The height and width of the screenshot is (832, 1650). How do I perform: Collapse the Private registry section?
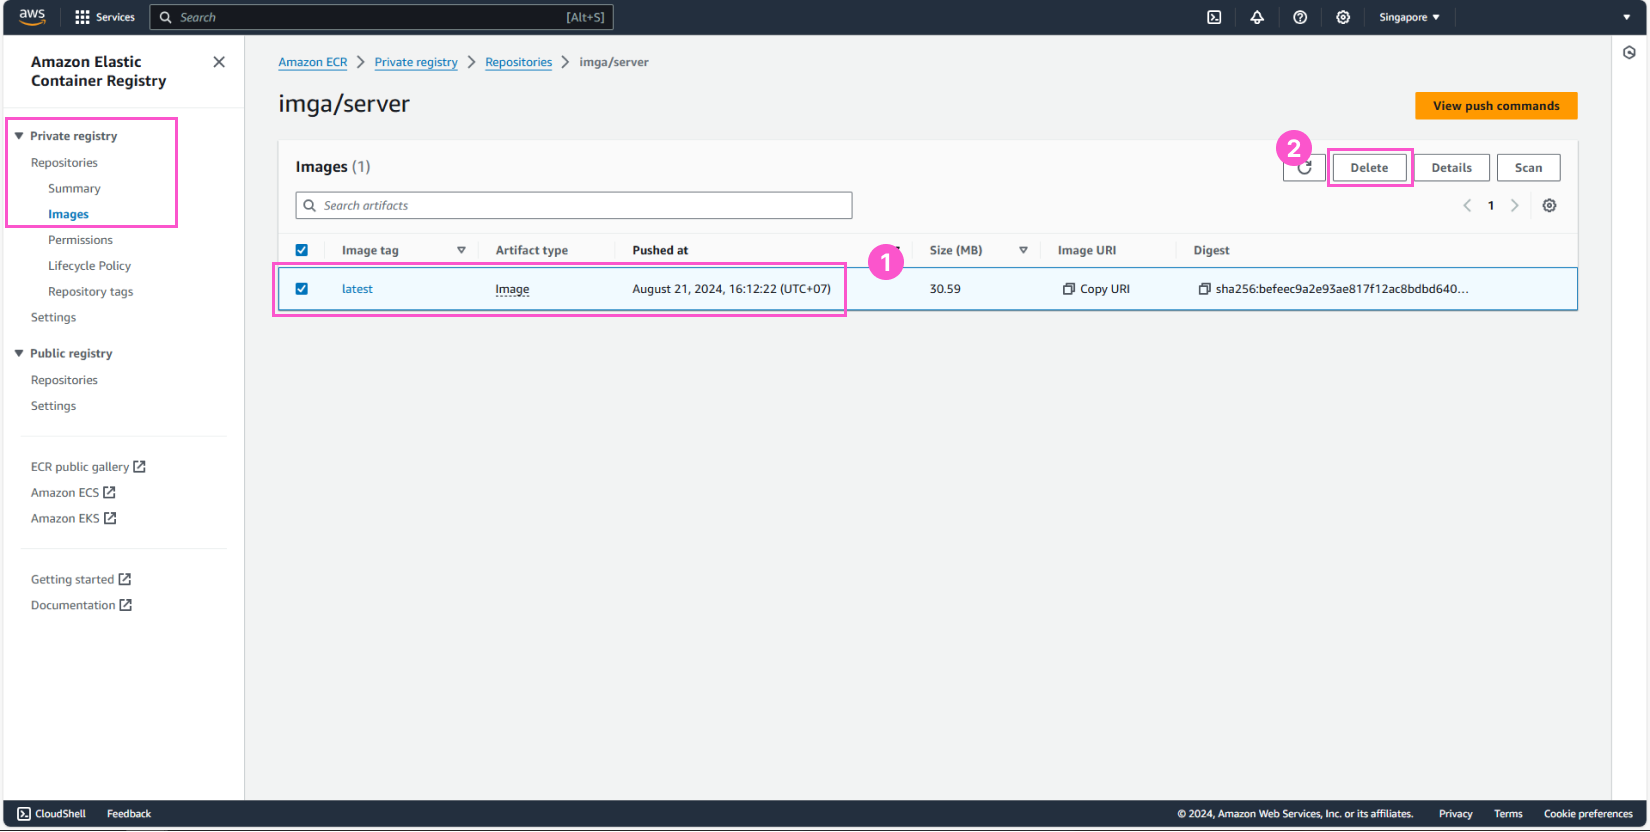click(19, 136)
